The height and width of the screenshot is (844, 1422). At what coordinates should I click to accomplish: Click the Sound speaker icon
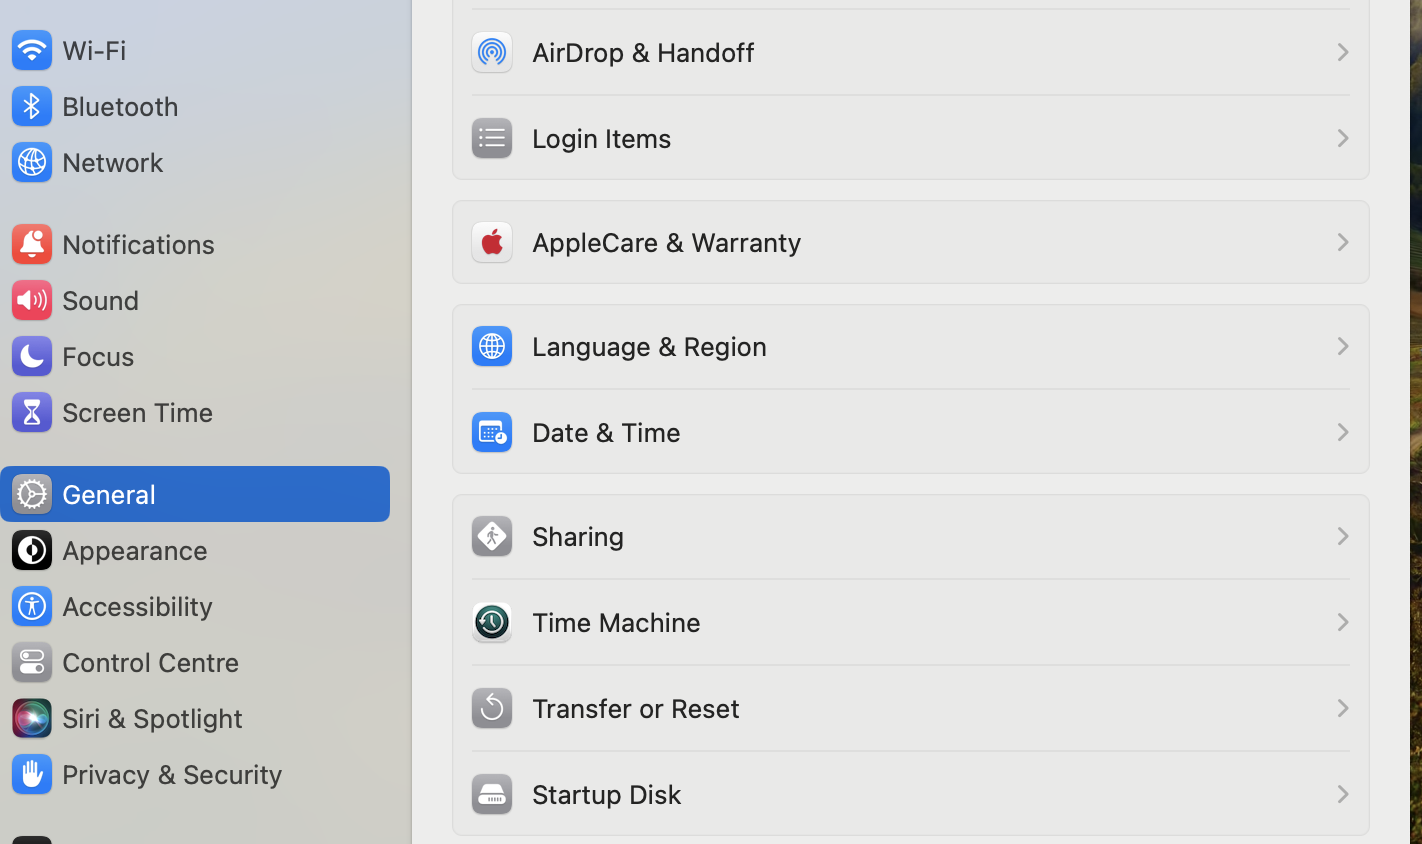32,300
